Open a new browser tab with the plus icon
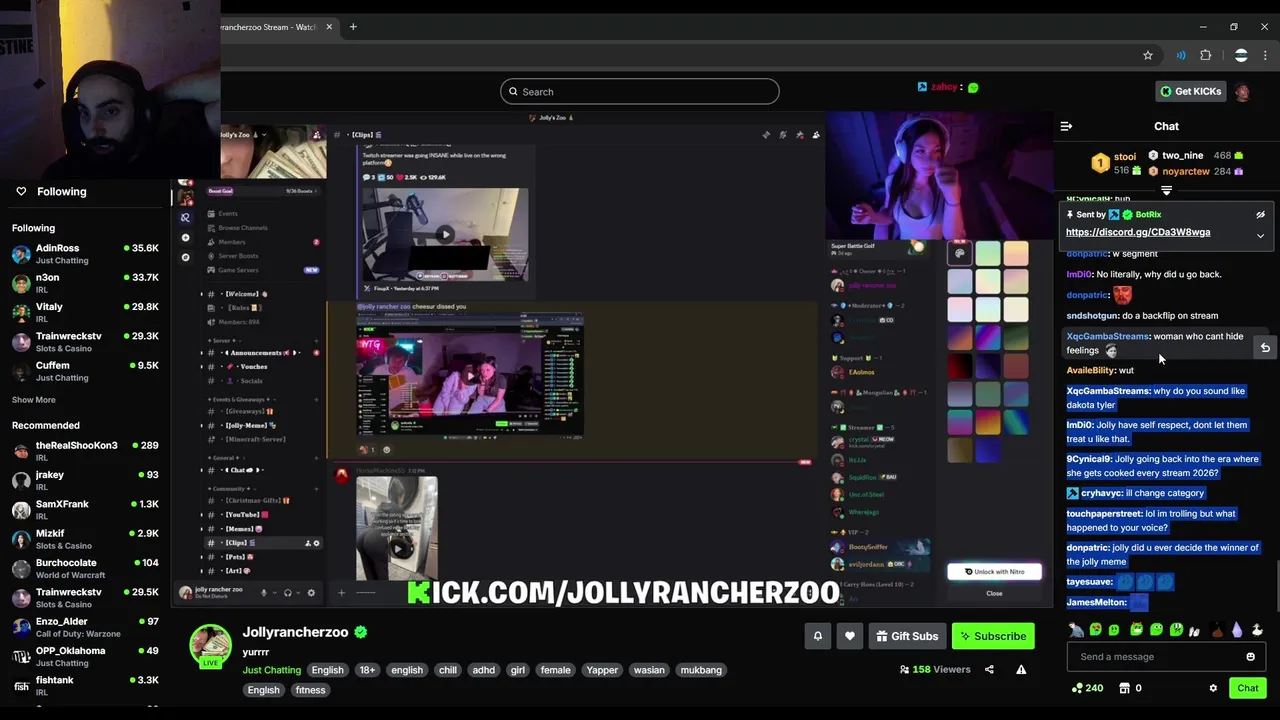 352,27
